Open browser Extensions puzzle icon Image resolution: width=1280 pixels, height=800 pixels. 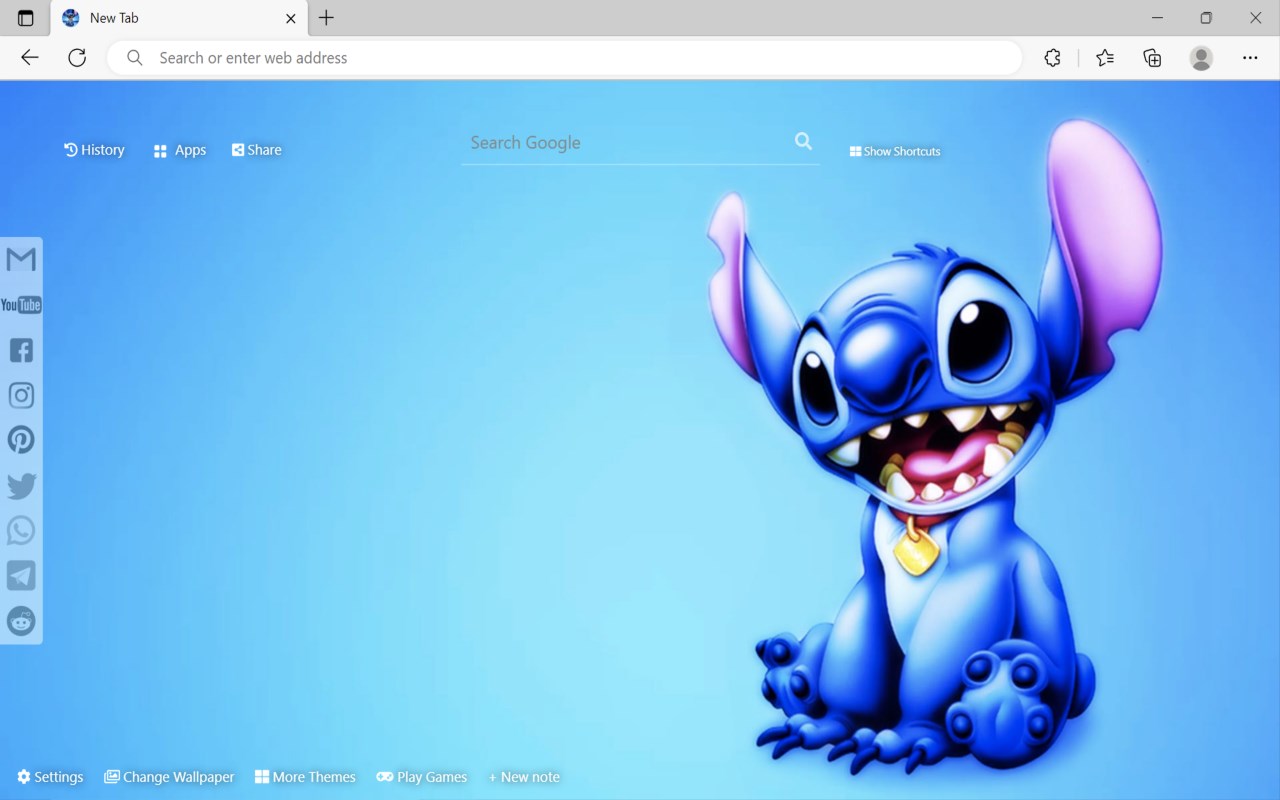[x=1052, y=58]
